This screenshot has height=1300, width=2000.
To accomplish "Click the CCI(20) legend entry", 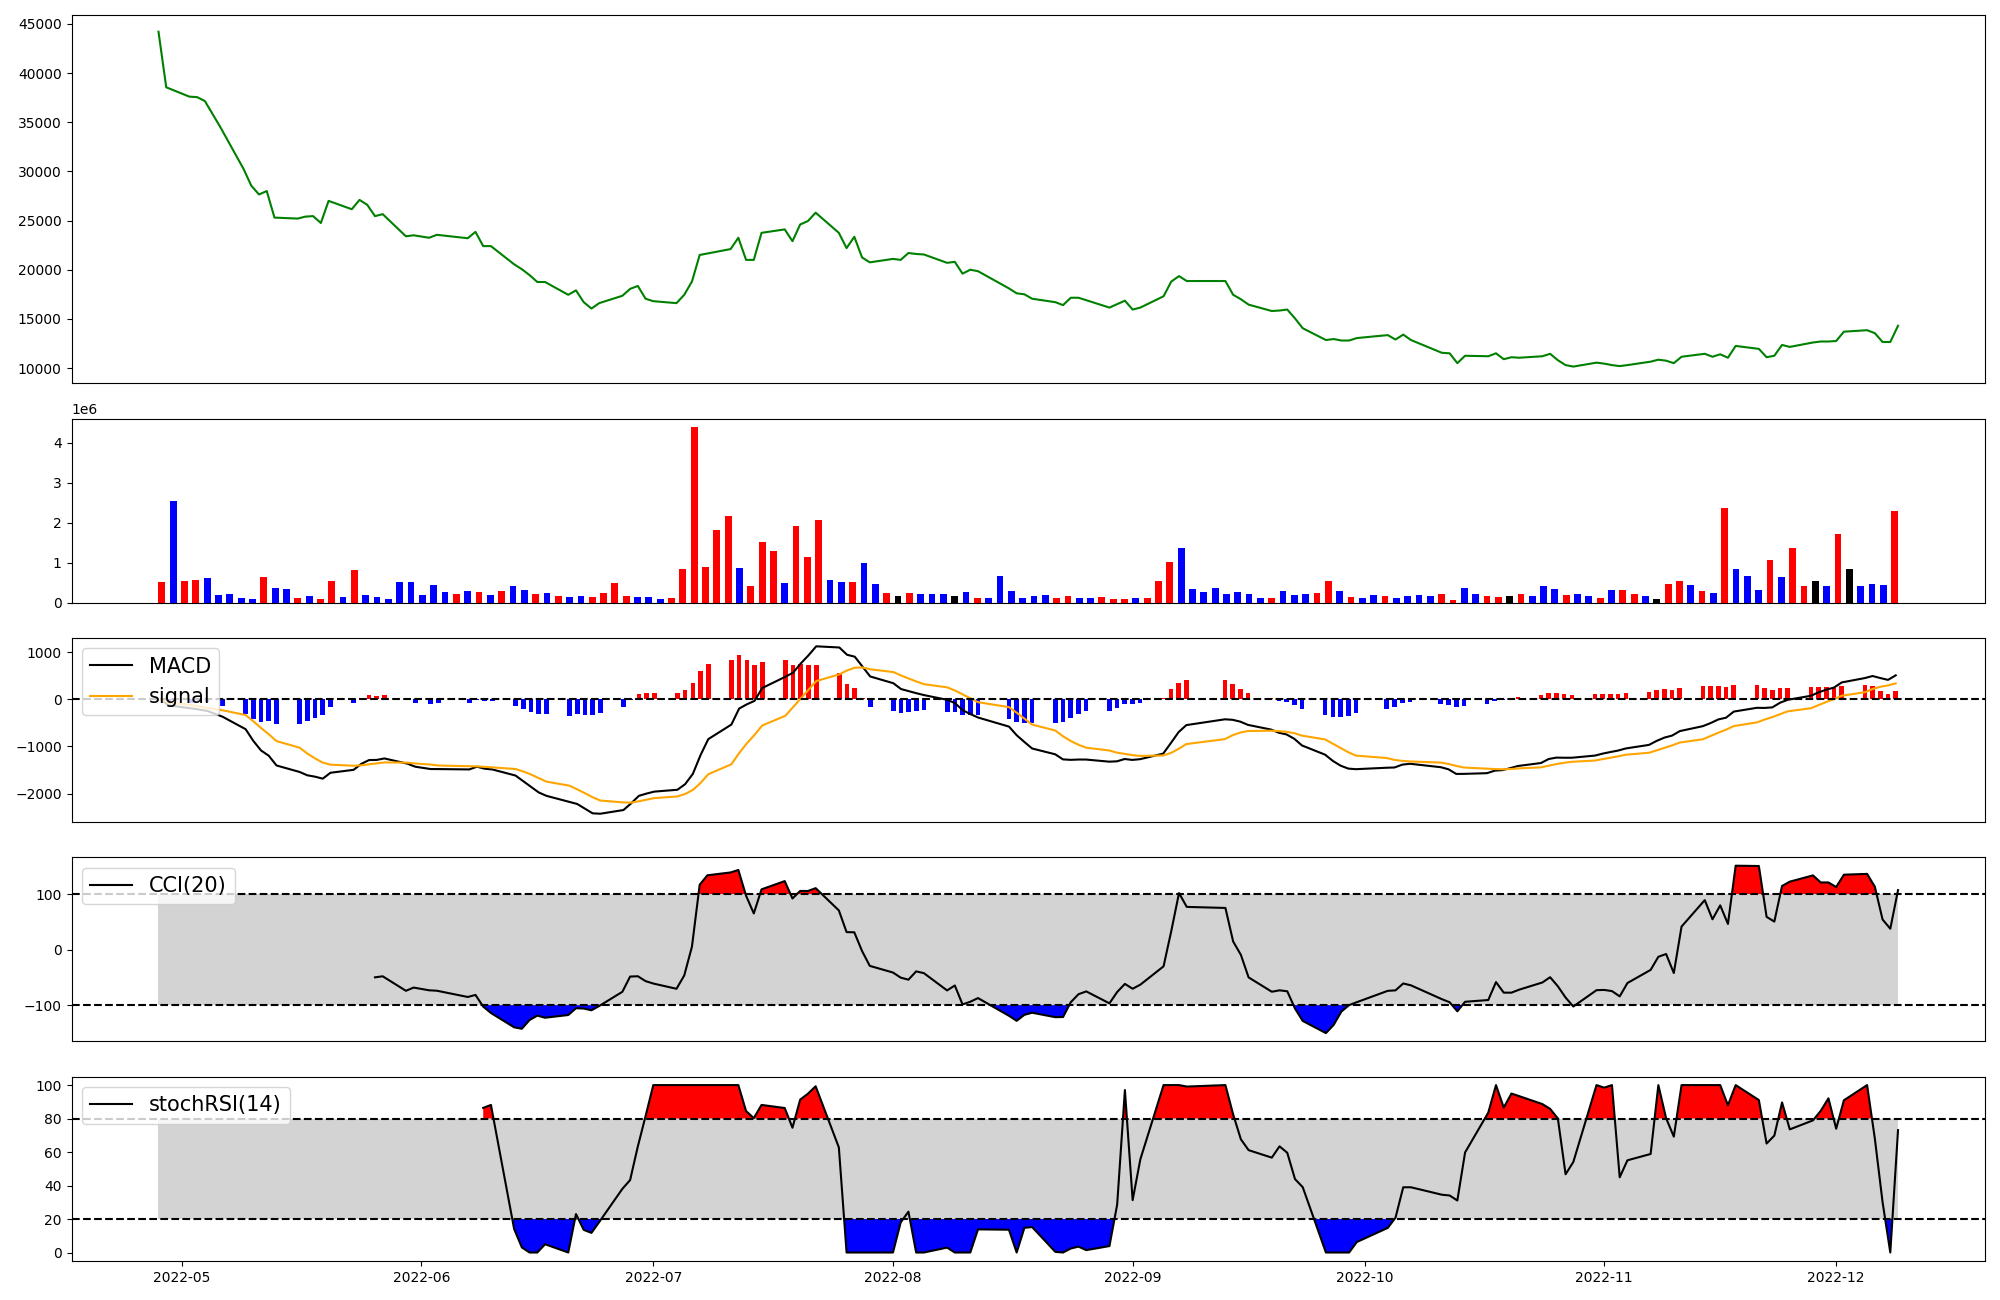I will (186, 885).
